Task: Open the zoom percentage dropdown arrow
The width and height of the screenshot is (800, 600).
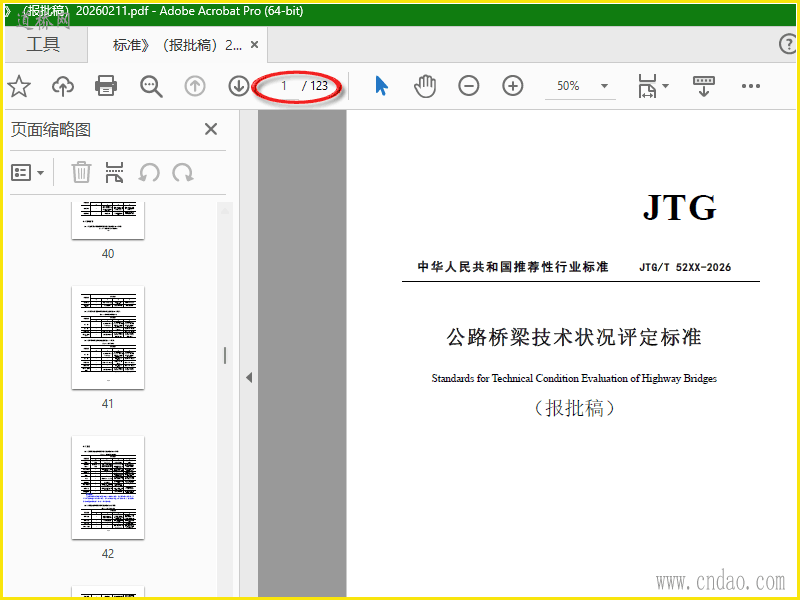Action: point(604,86)
